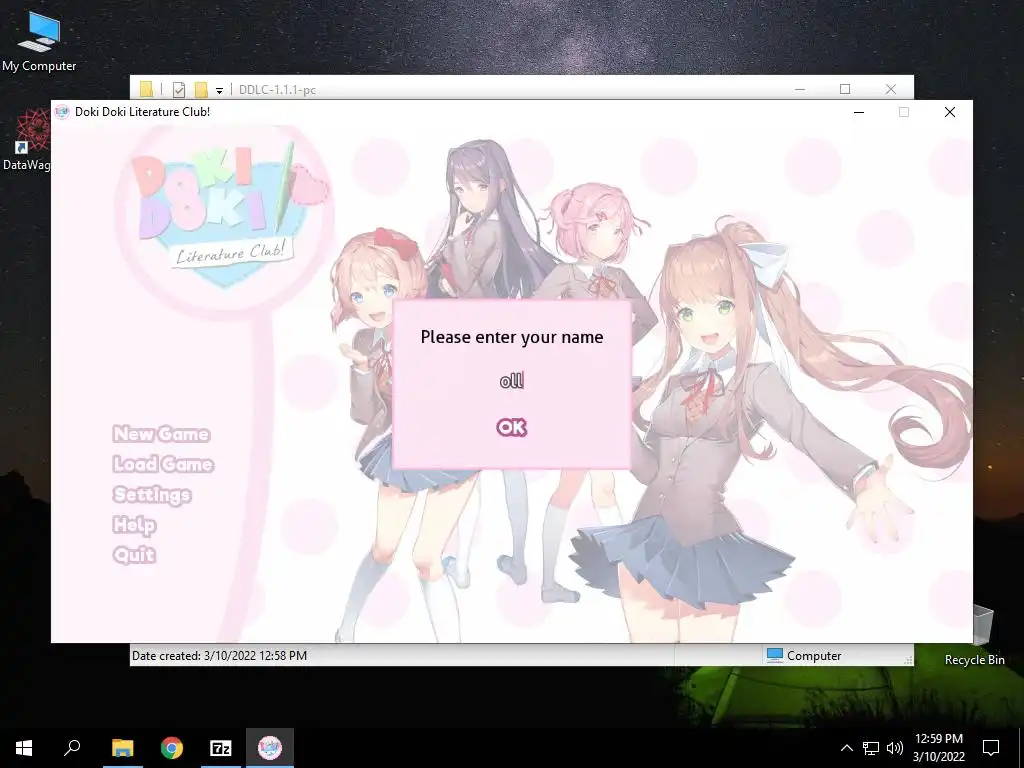
Task: Close the Doki Doki Literature Club window
Action: click(950, 112)
